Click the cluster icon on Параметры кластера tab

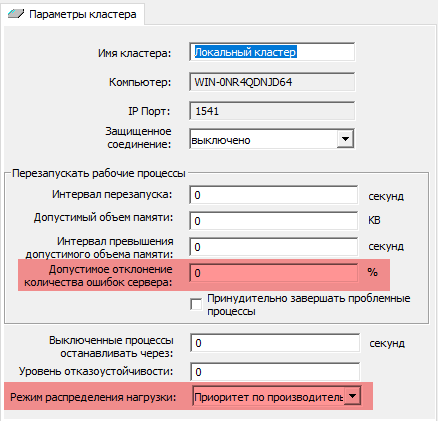[16, 14]
